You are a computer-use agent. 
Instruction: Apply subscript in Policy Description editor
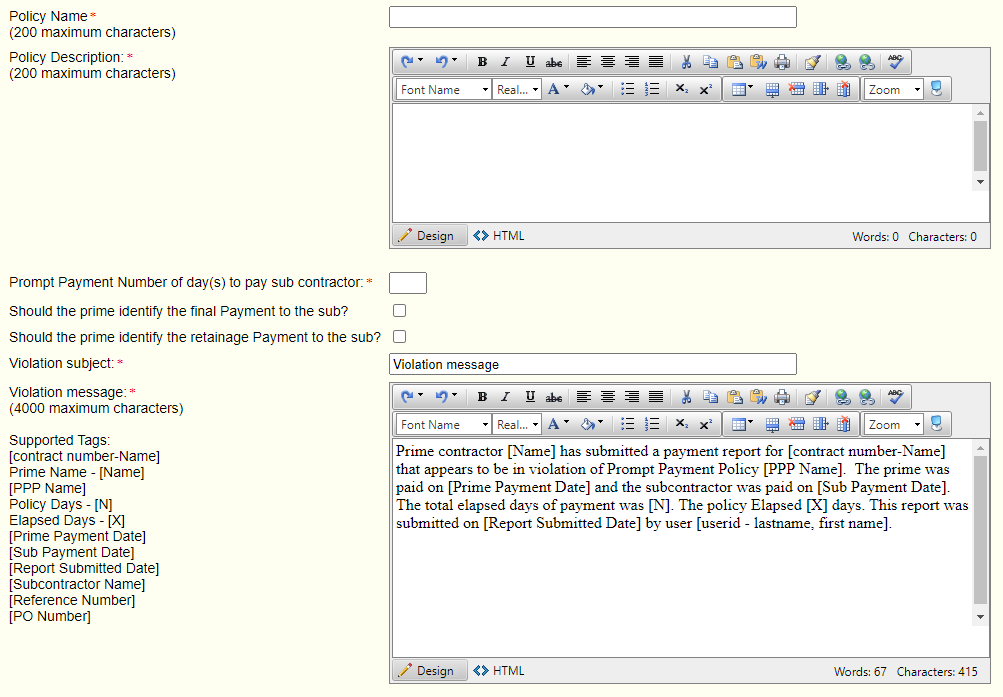(681, 89)
